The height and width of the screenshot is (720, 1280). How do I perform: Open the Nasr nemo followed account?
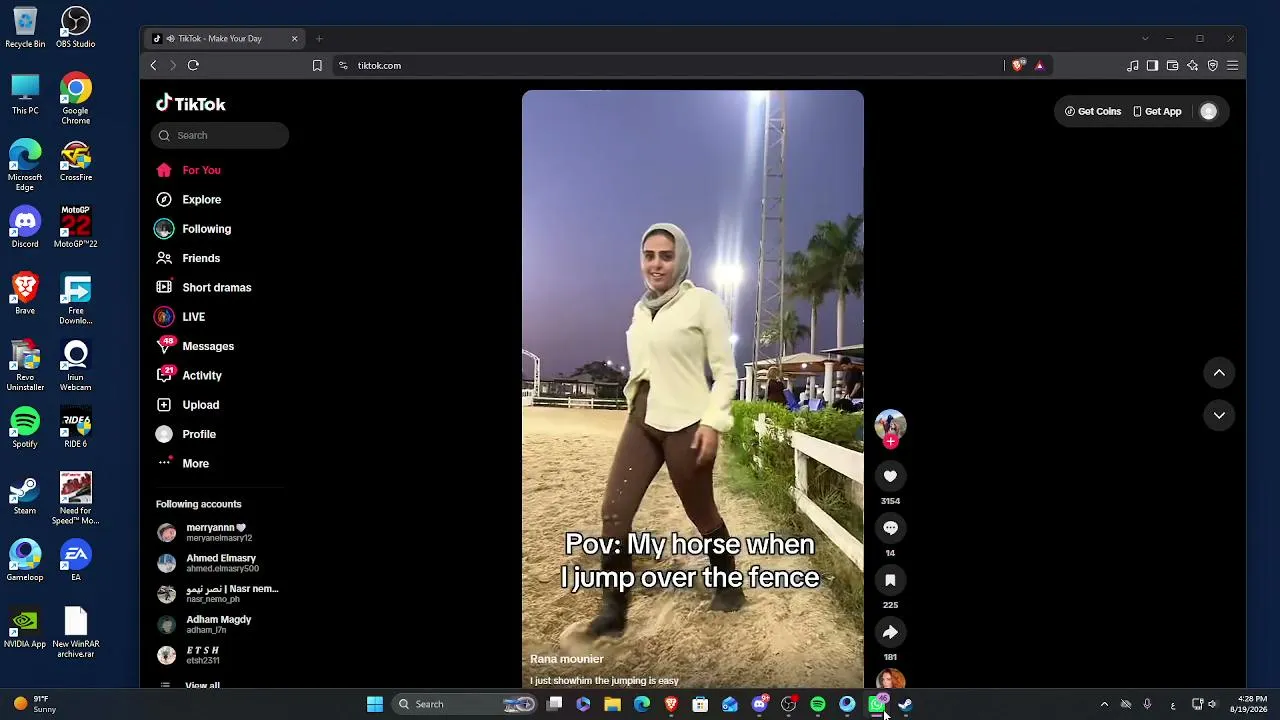(220, 594)
